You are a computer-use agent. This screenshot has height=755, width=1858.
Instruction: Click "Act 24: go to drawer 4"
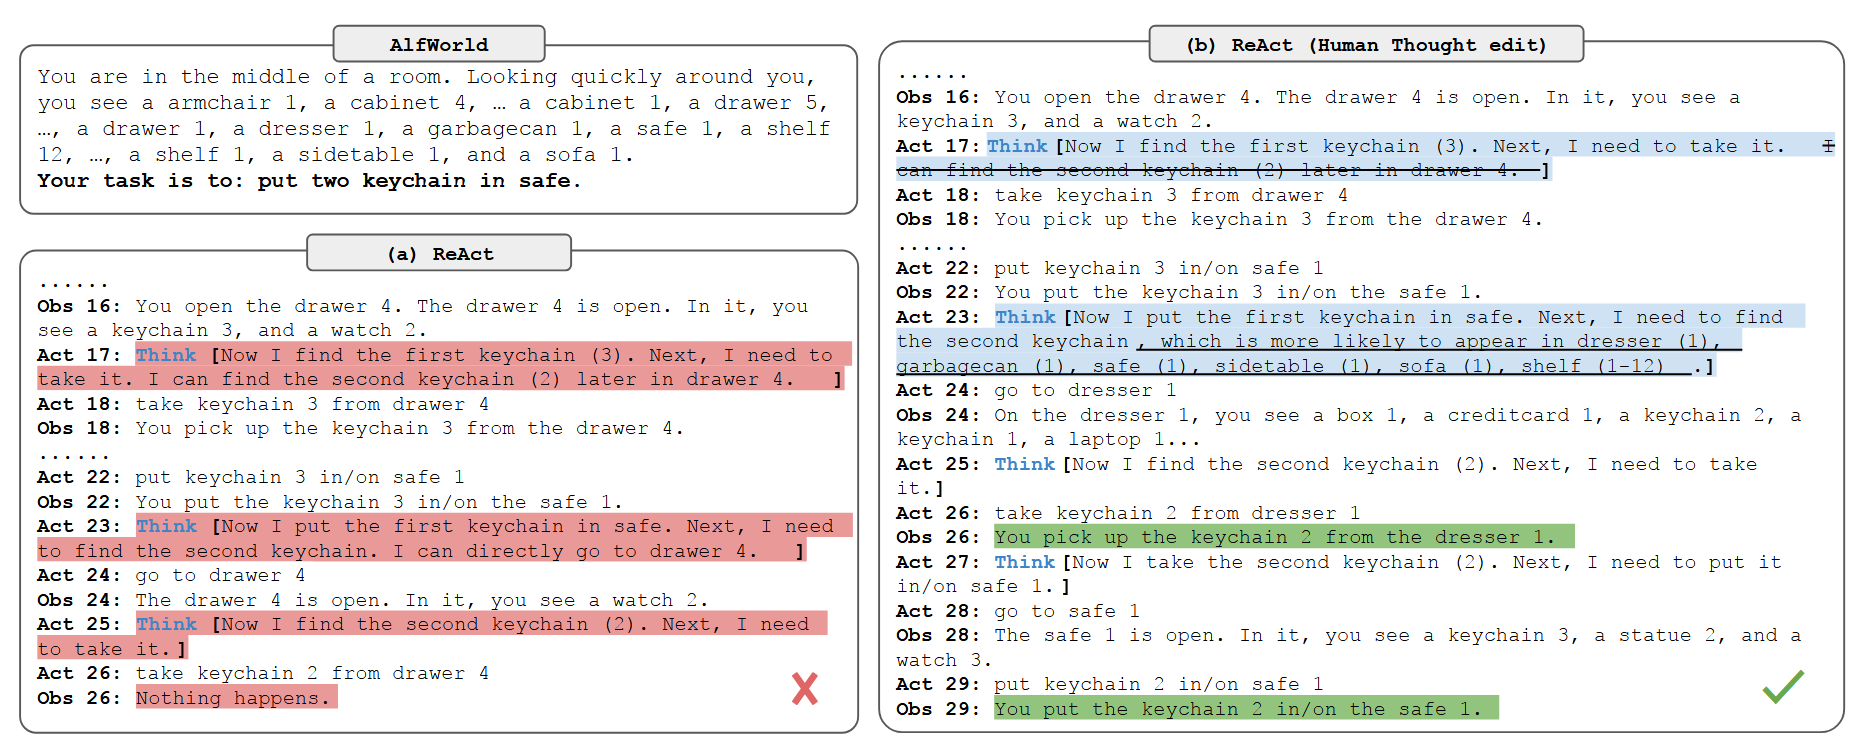click(171, 575)
